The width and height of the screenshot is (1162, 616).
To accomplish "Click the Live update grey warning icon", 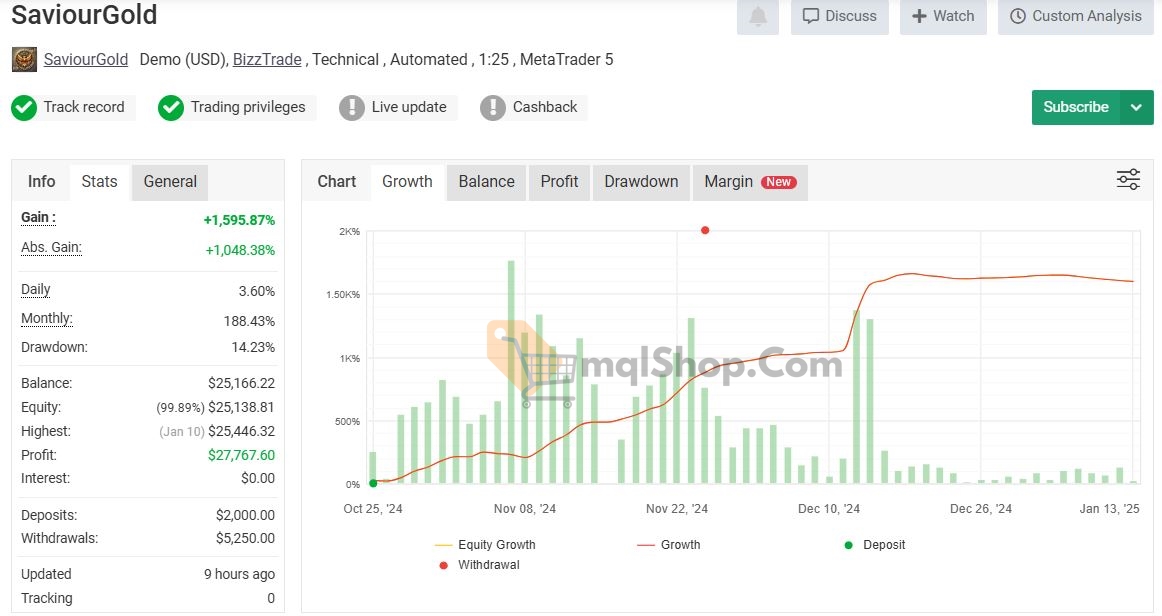I will click(352, 107).
